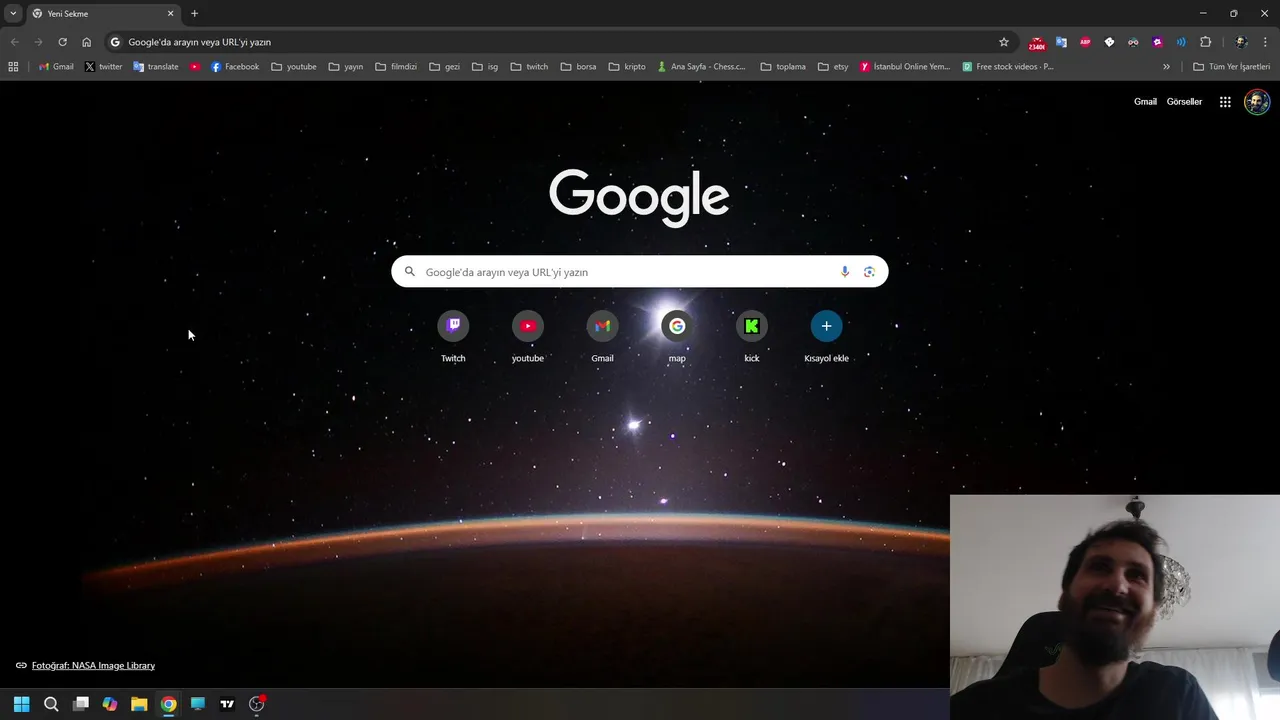Open Google account avatar on the page
The width and height of the screenshot is (1280, 720).
click(1257, 102)
